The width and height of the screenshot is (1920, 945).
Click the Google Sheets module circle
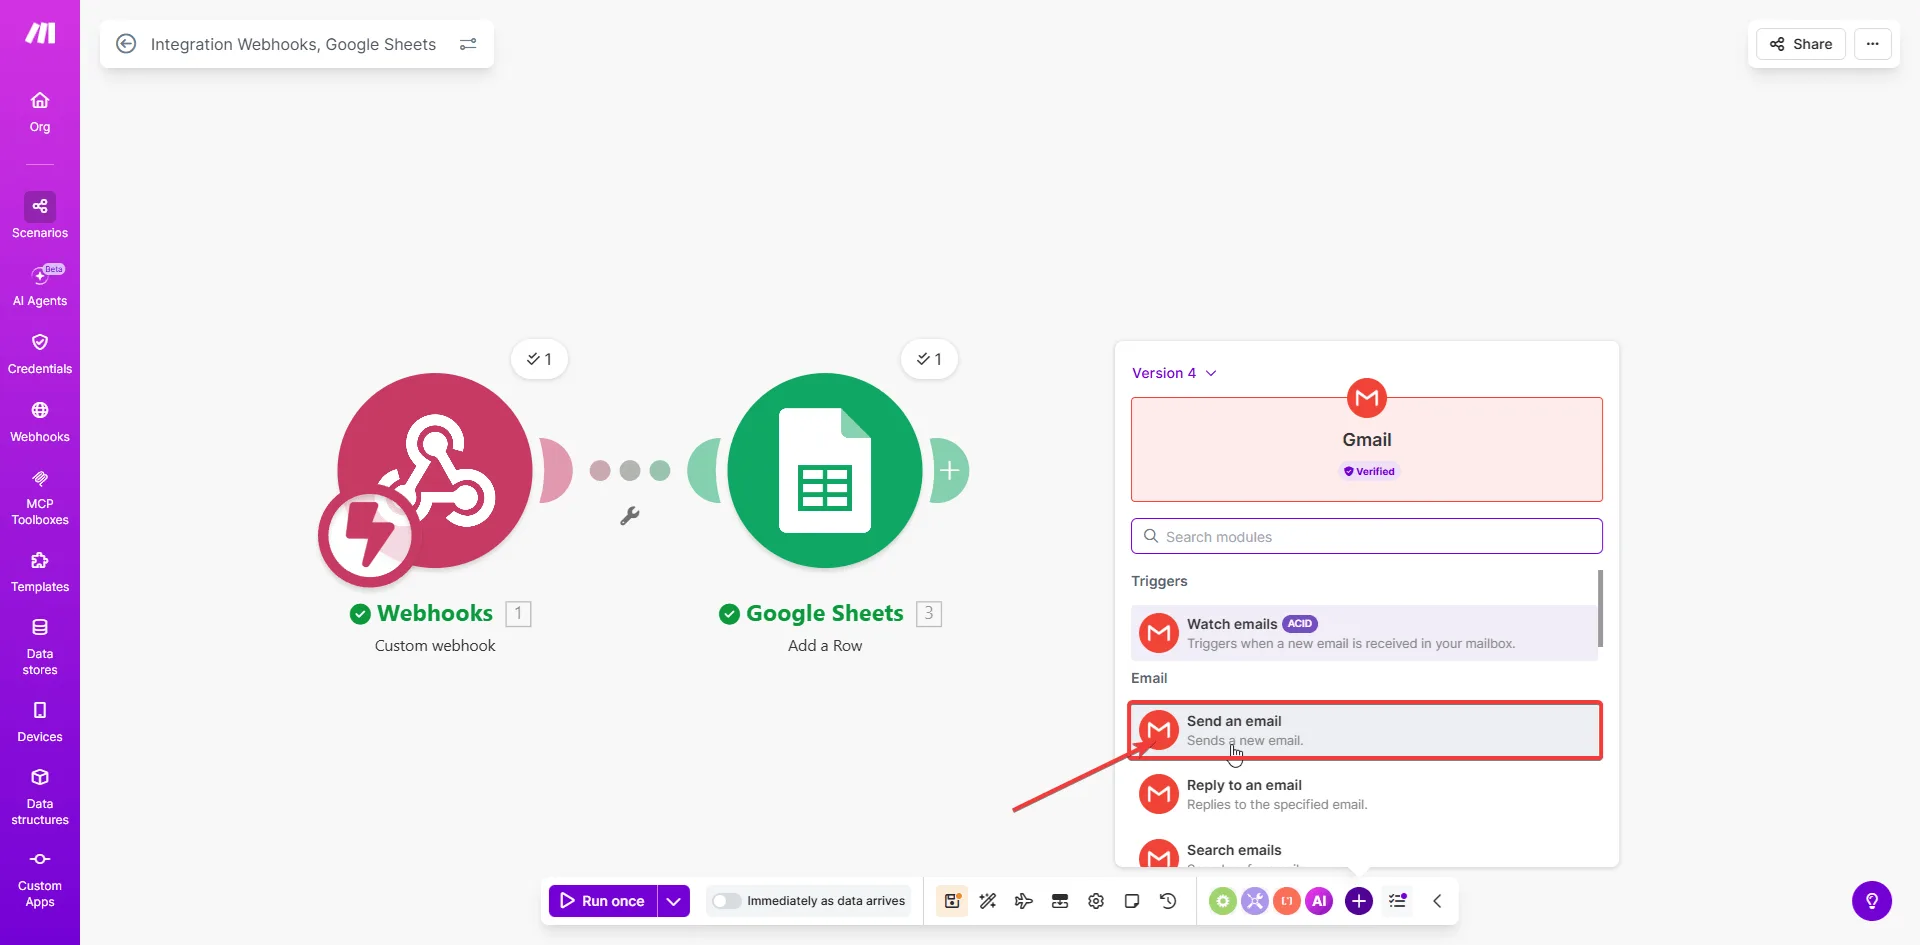825,471
